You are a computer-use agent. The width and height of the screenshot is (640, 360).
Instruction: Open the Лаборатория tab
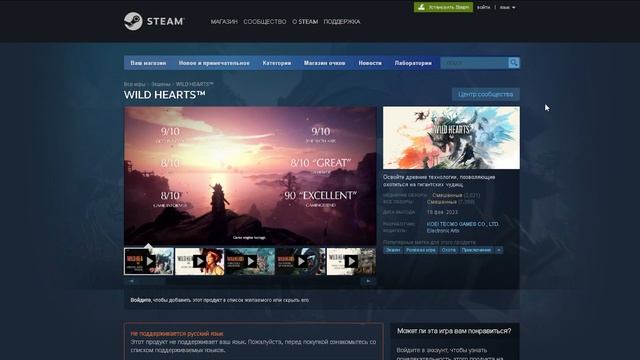413,63
